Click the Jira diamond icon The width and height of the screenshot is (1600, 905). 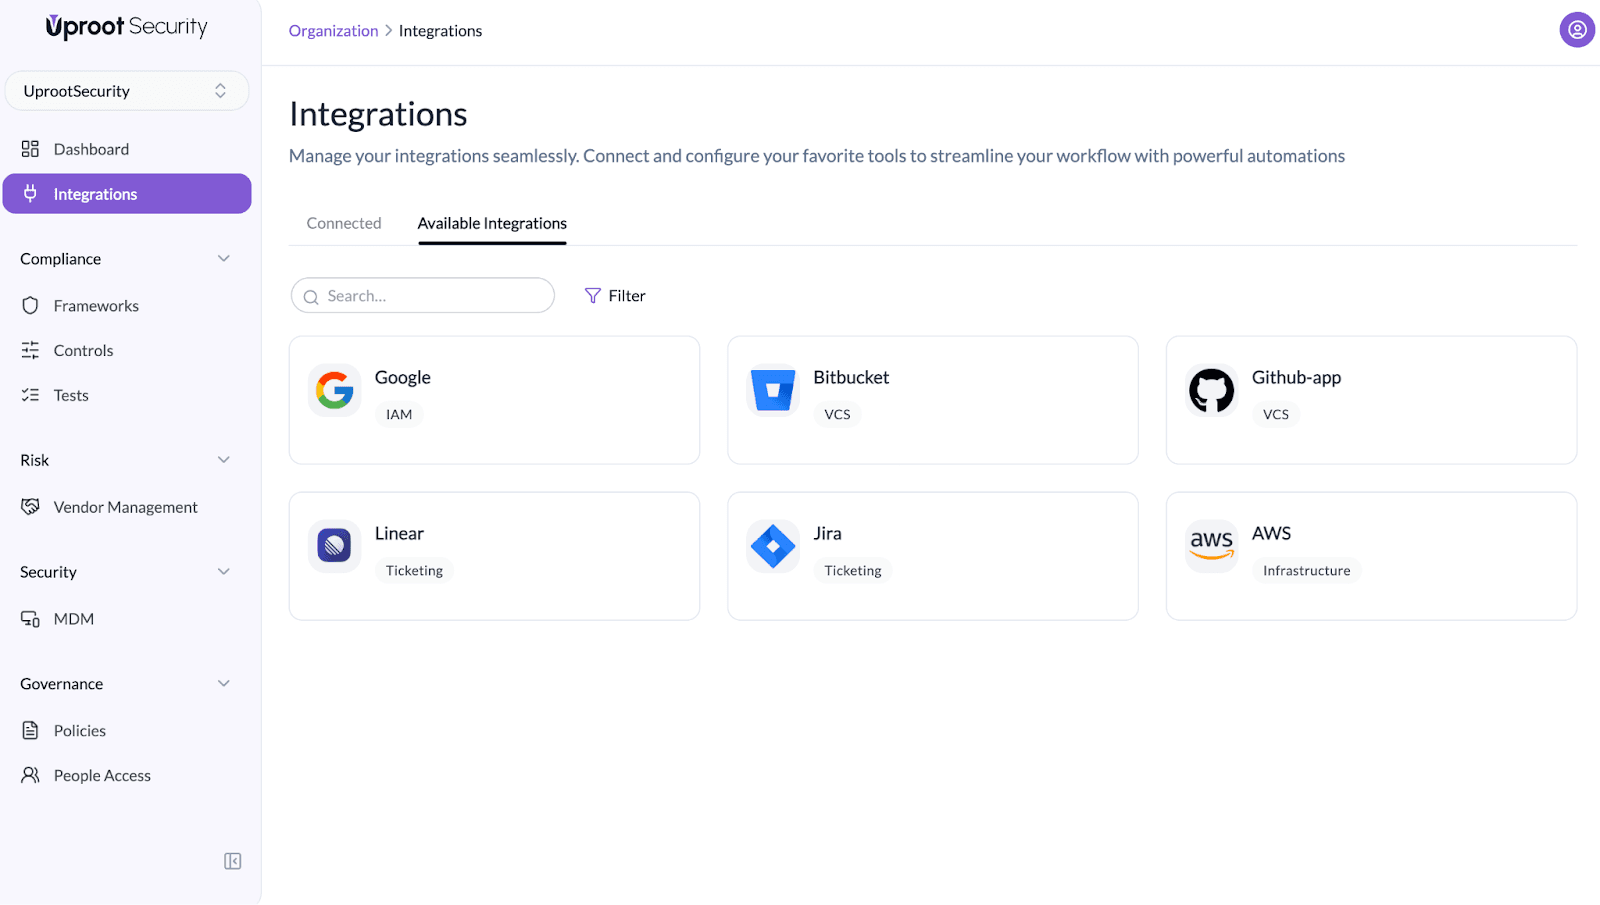coord(773,546)
